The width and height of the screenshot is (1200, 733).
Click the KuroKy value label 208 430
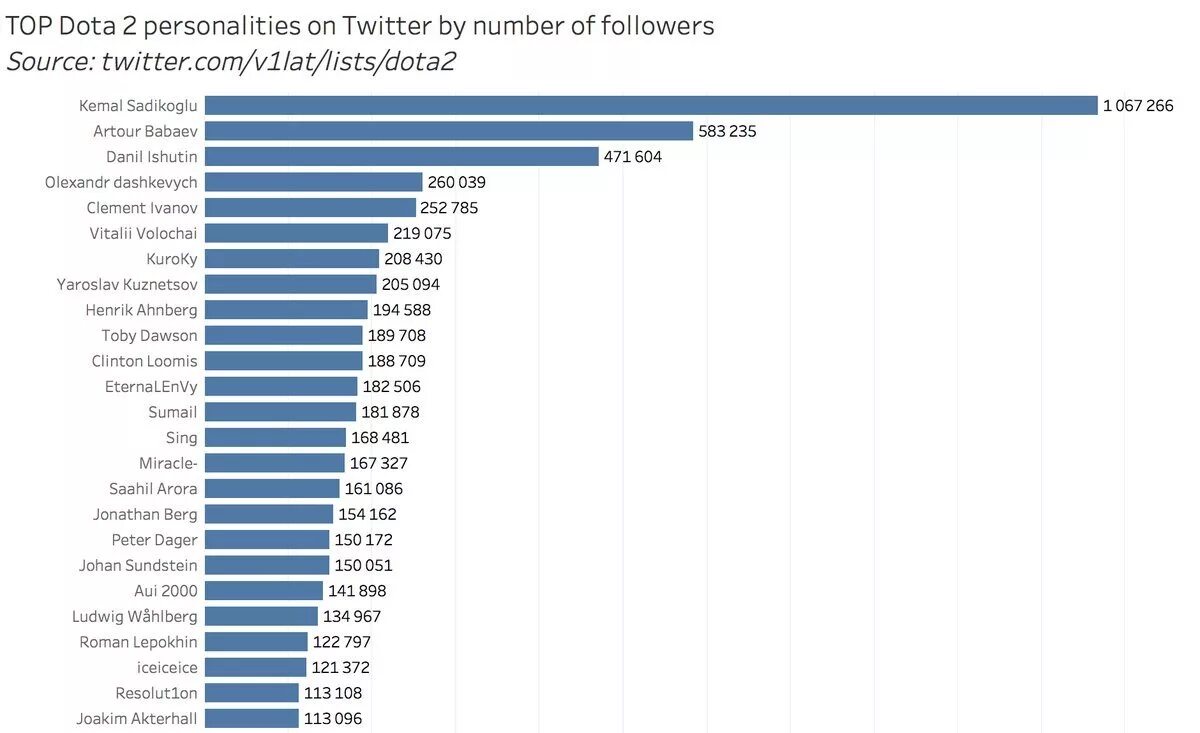pyautogui.click(x=413, y=259)
